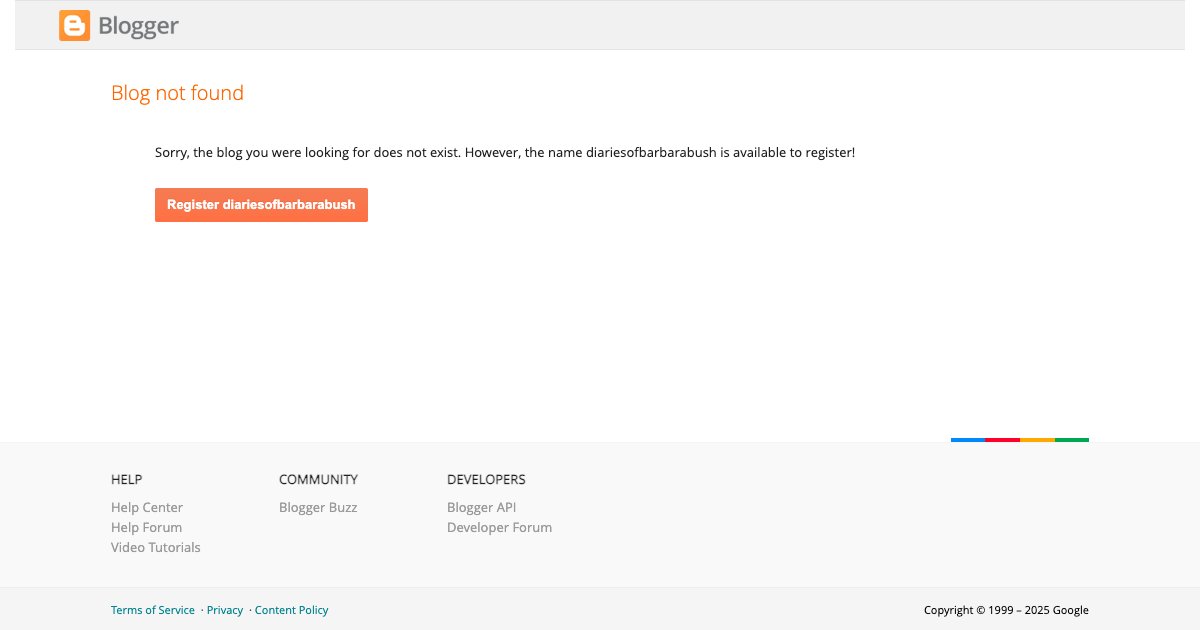The image size is (1200, 630).
Task: Click the "Blog not found" heading
Action: [x=177, y=93]
